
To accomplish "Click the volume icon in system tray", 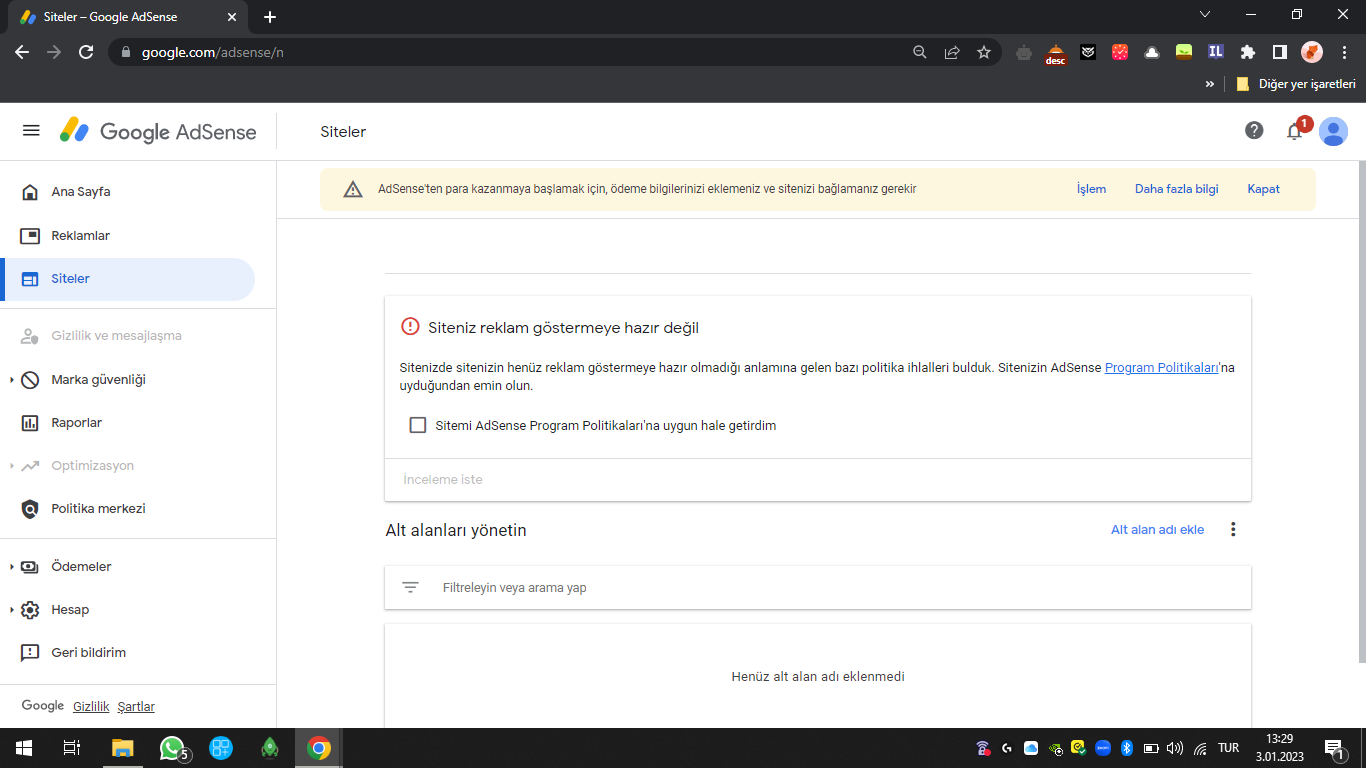I will [1175, 748].
